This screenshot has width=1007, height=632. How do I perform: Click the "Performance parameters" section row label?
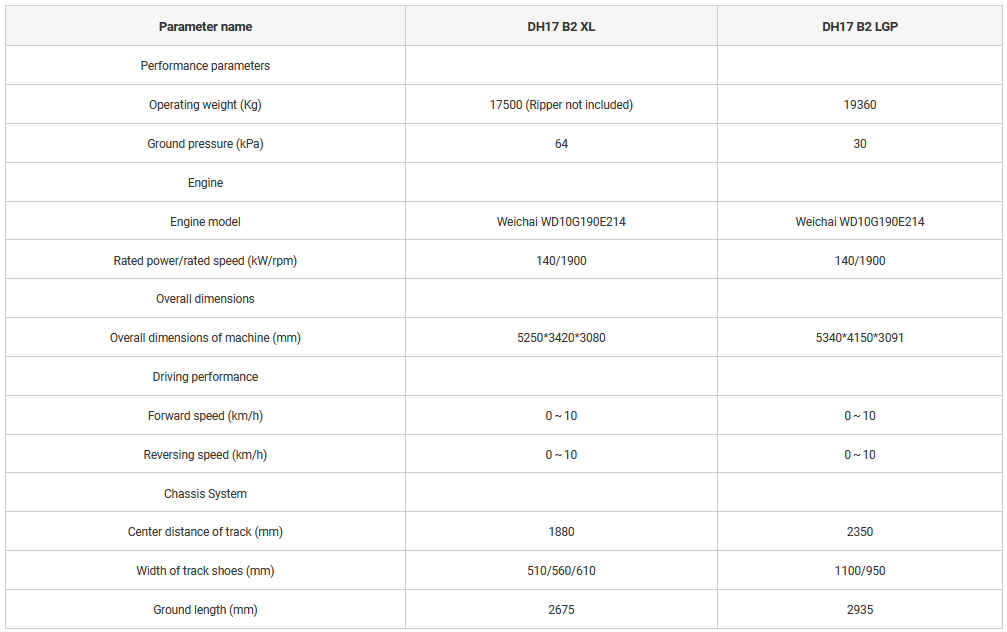pos(205,66)
